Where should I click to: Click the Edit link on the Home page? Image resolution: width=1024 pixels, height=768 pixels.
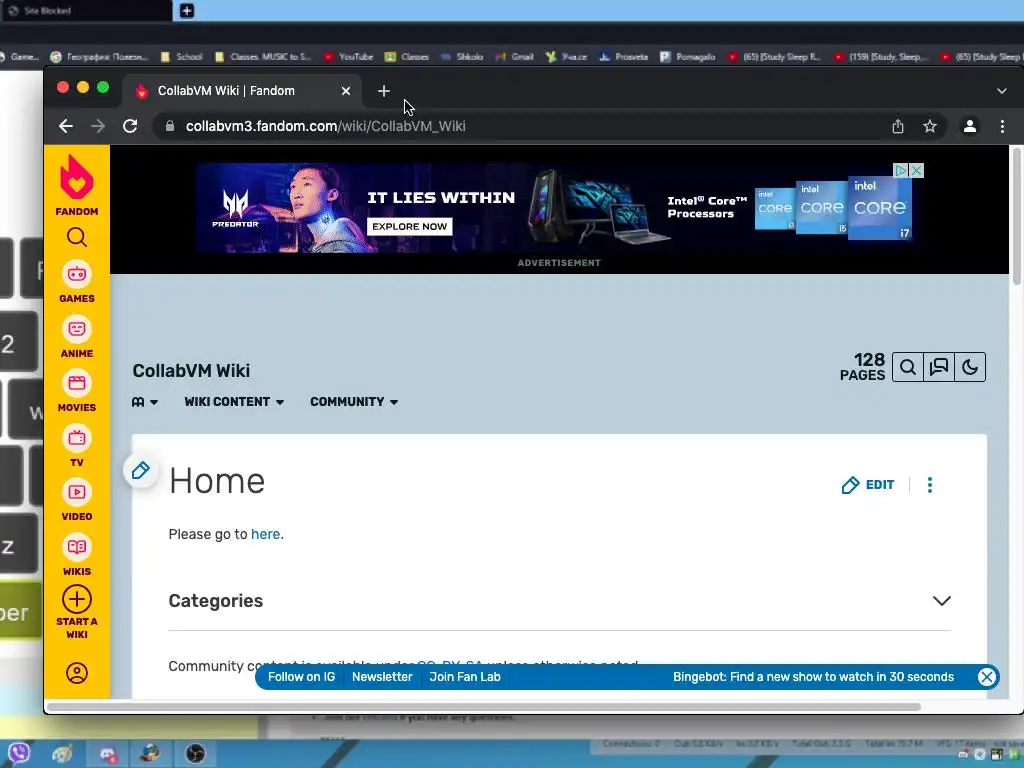868,485
